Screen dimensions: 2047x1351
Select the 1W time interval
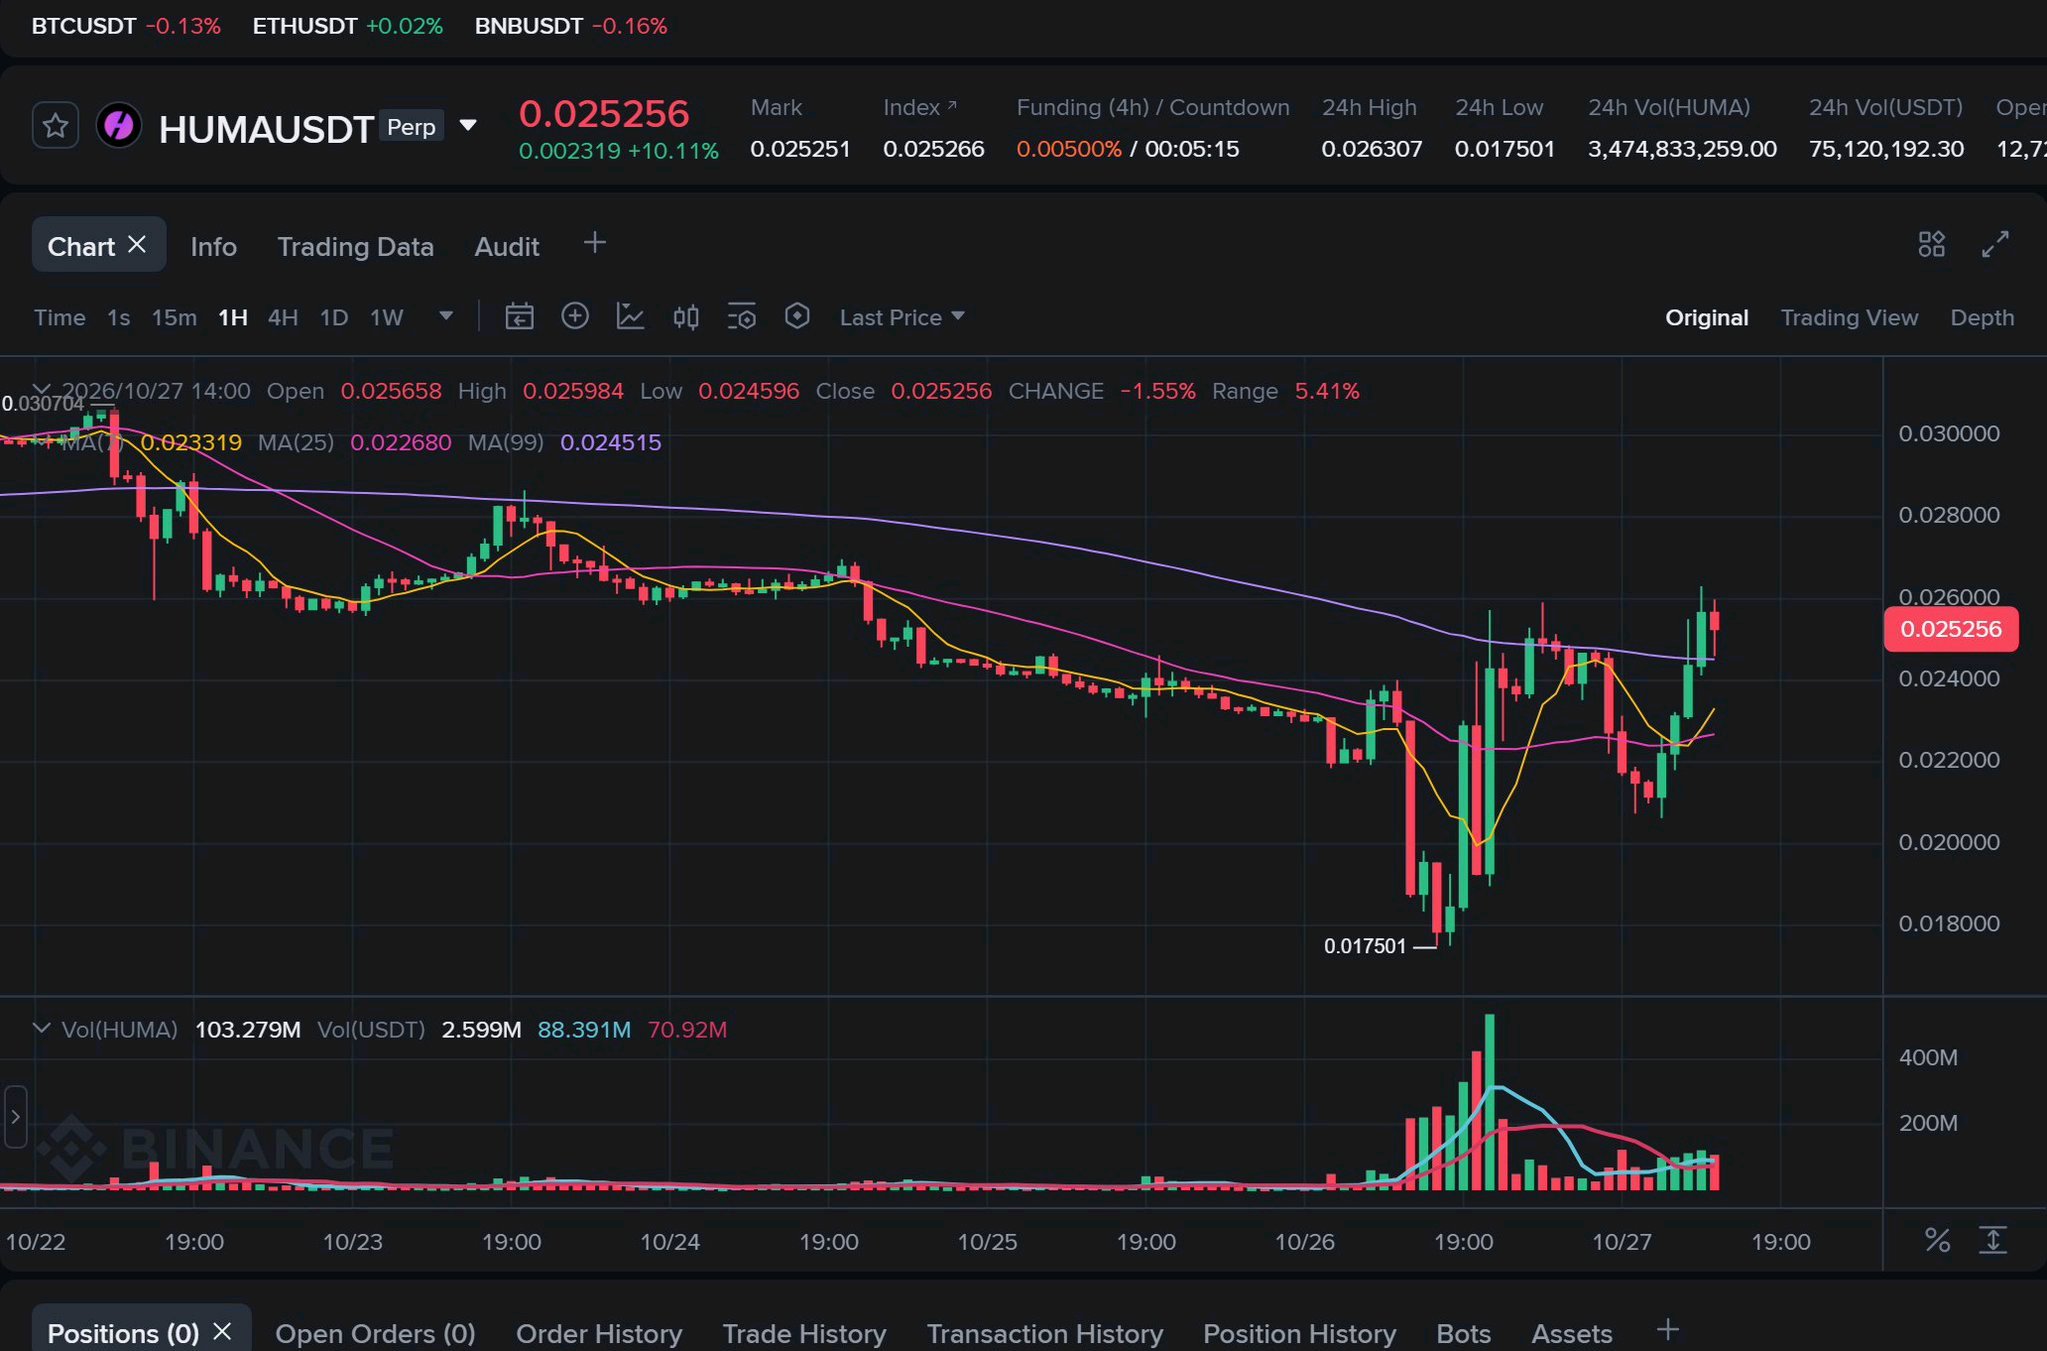tap(387, 317)
